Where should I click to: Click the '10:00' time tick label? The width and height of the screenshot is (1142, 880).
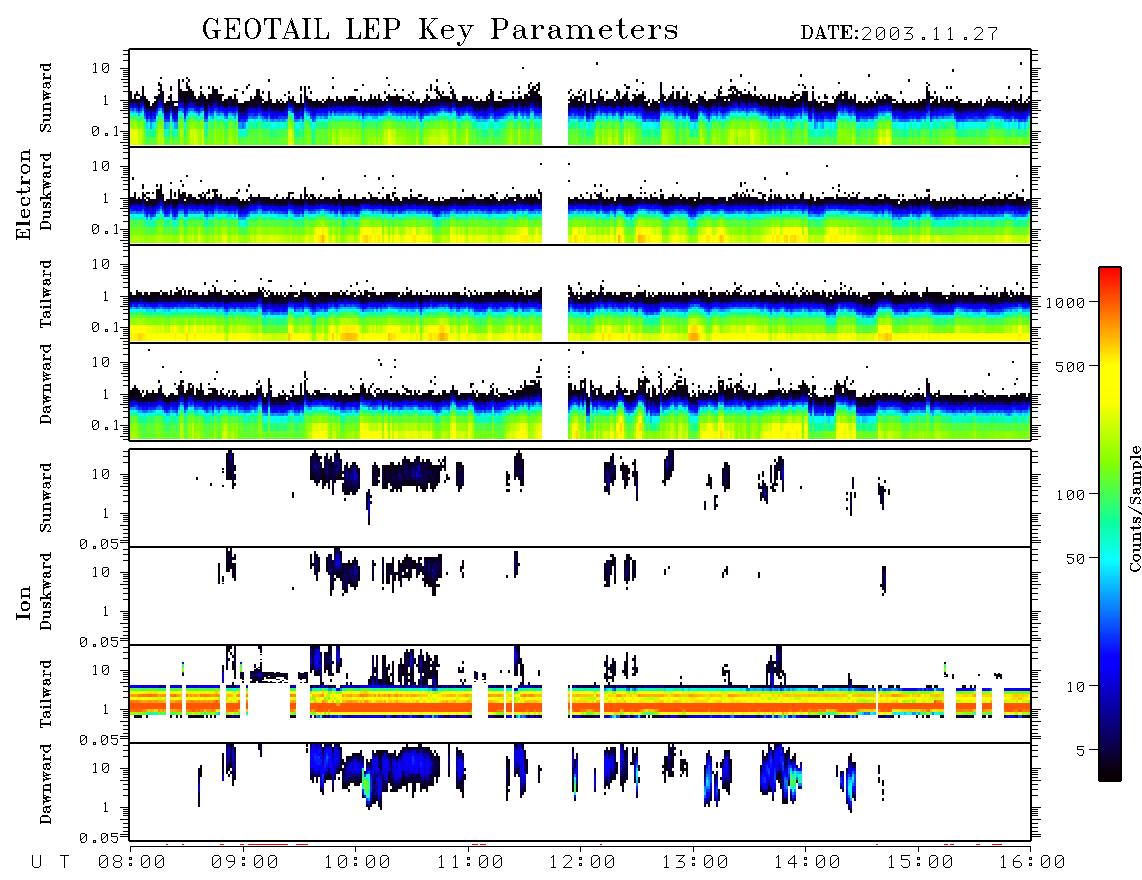358,862
